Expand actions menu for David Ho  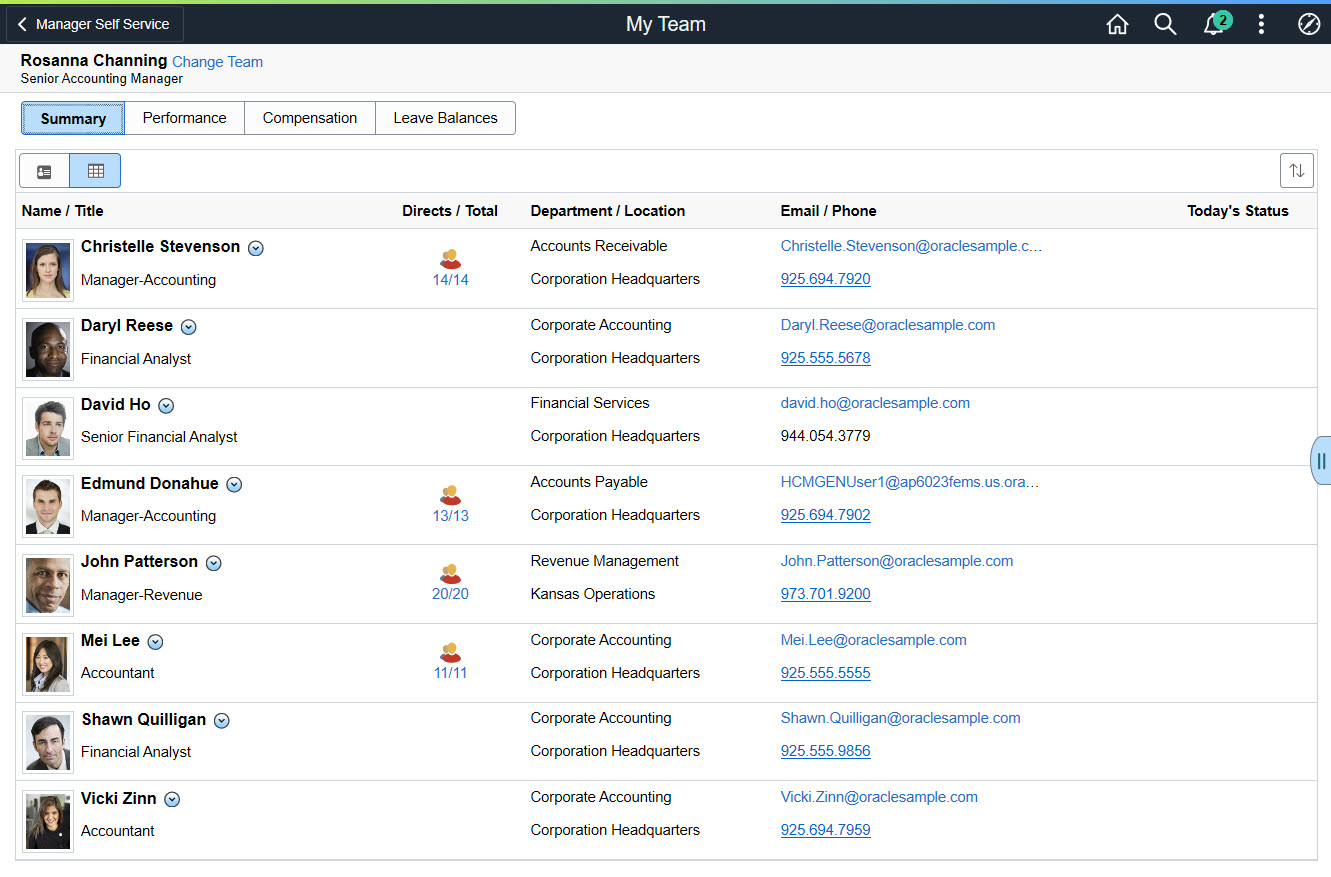coord(167,406)
